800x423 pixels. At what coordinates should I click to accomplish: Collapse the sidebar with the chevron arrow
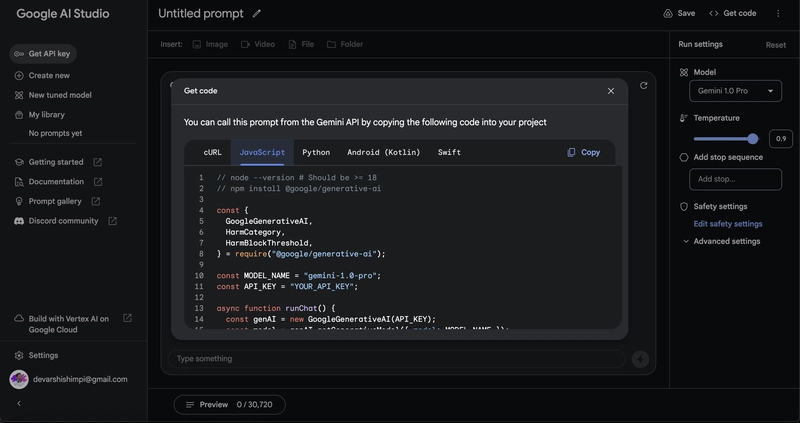(x=19, y=404)
